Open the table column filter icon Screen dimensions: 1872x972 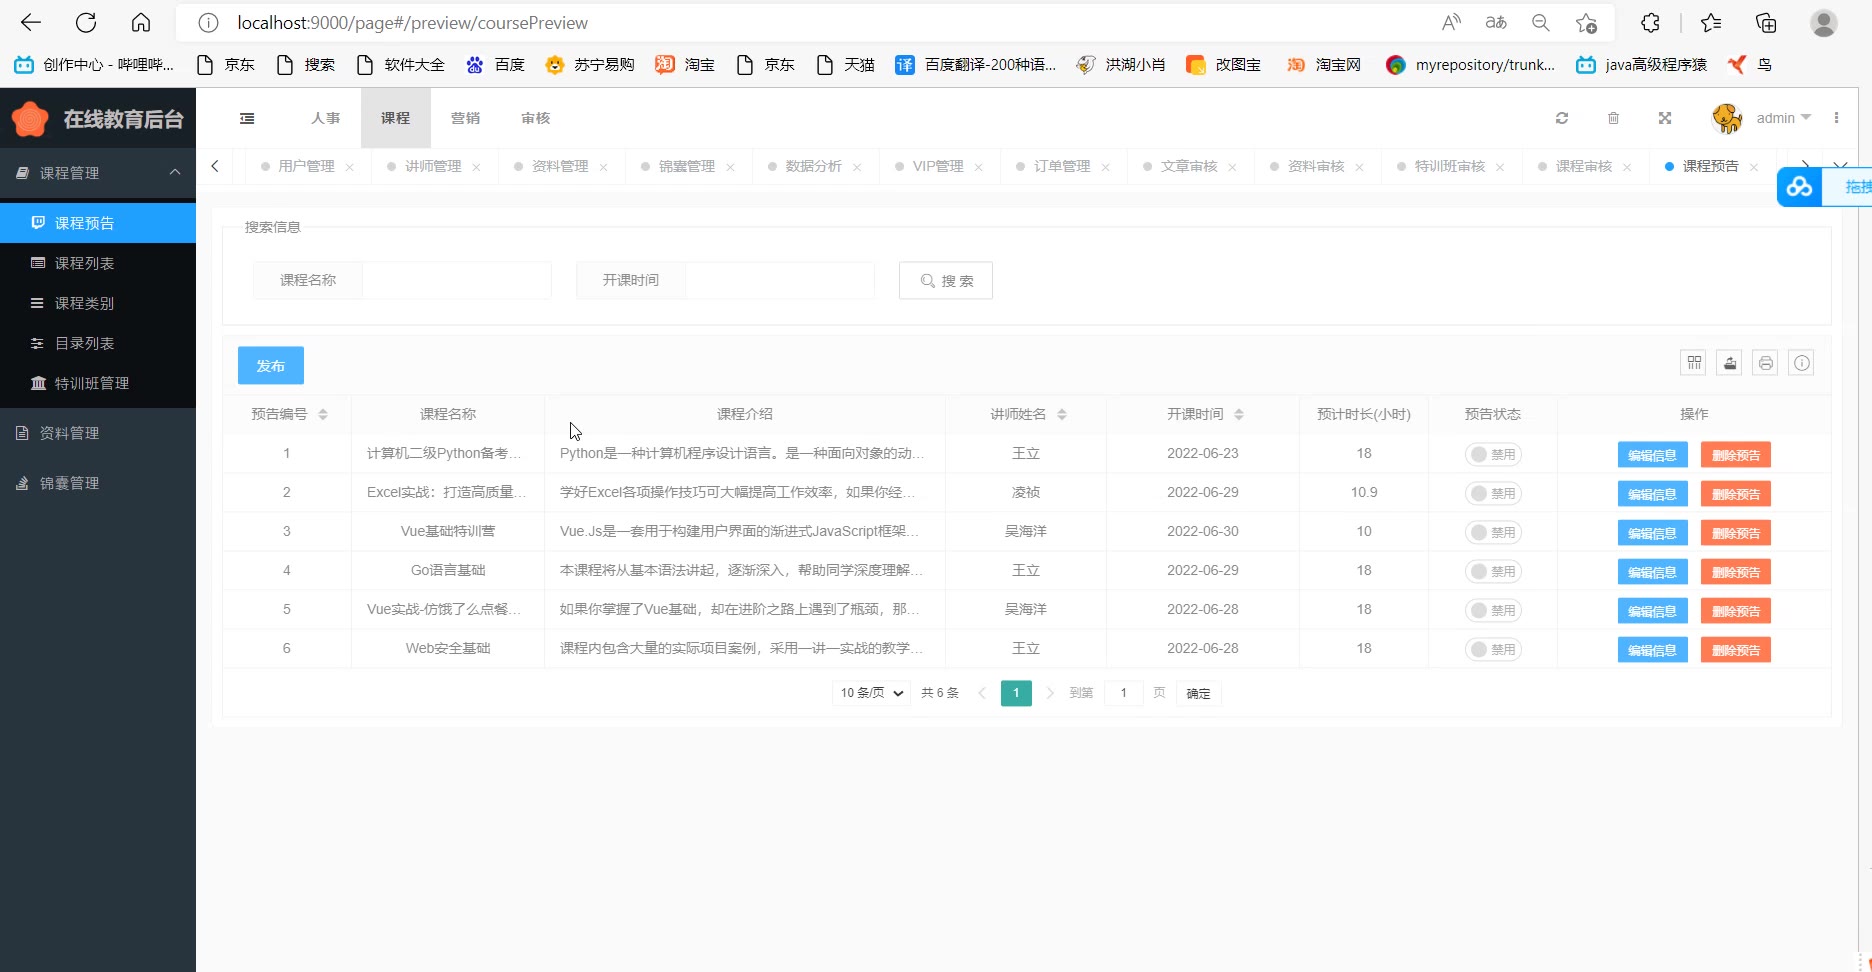coord(1693,363)
